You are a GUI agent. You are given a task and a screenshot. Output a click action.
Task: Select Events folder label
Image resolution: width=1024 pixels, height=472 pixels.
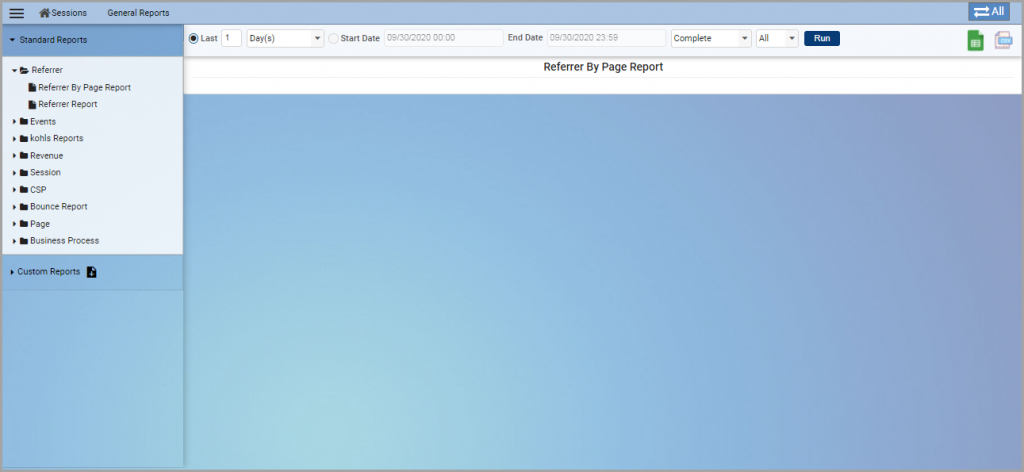click(x=43, y=121)
